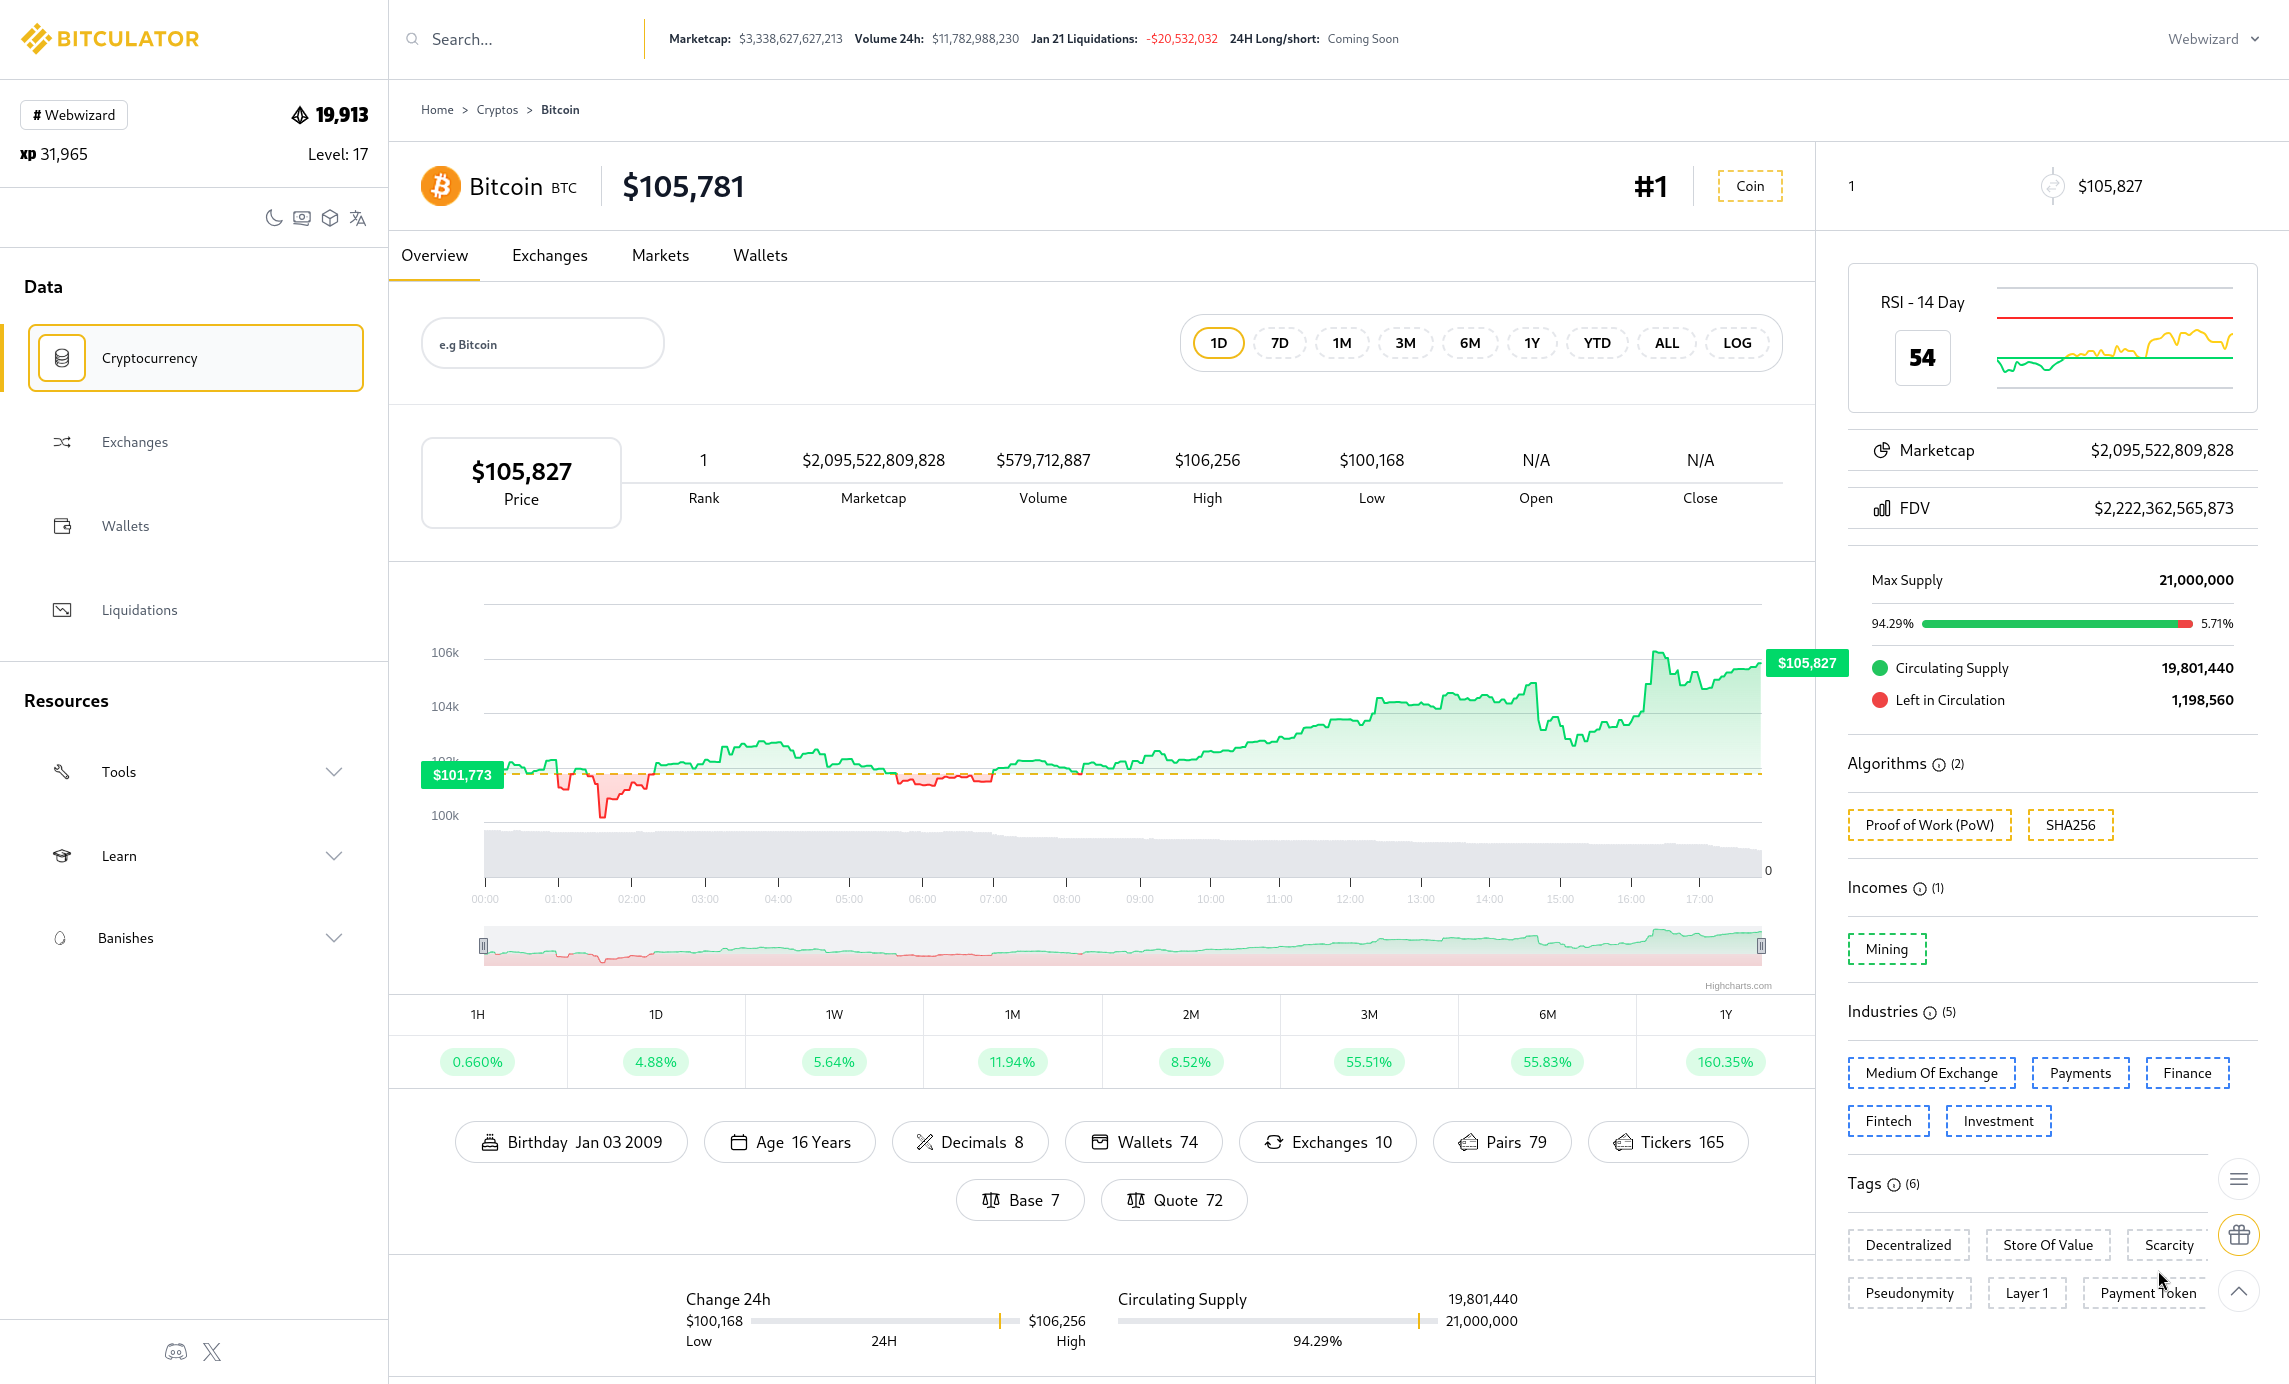Click the Tags info icon
This screenshot has height=1384, width=2289.
click(1894, 1185)
